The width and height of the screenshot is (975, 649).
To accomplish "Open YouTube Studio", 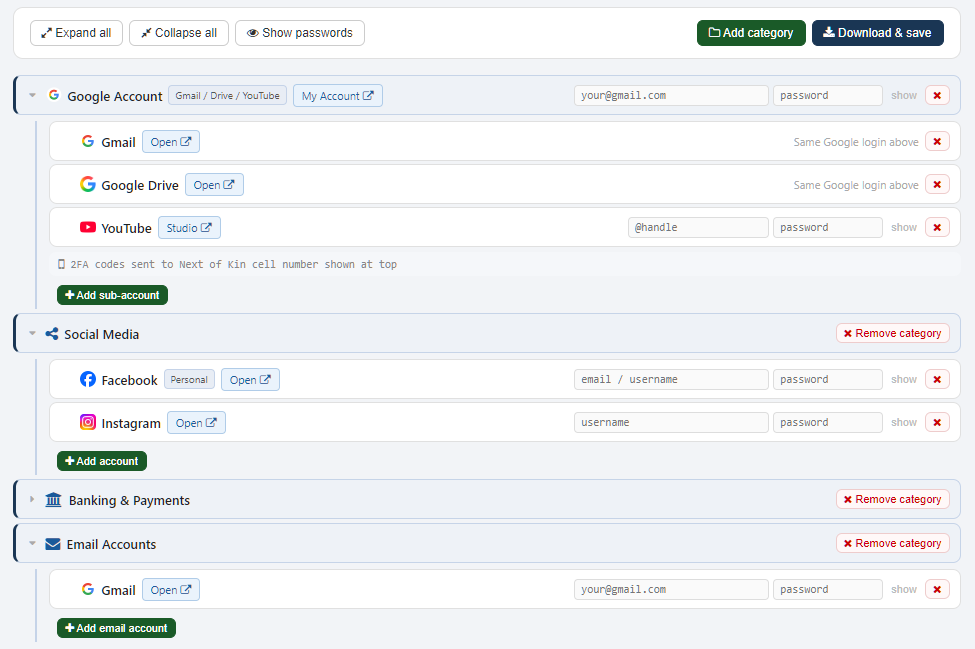I will point(189,227).
